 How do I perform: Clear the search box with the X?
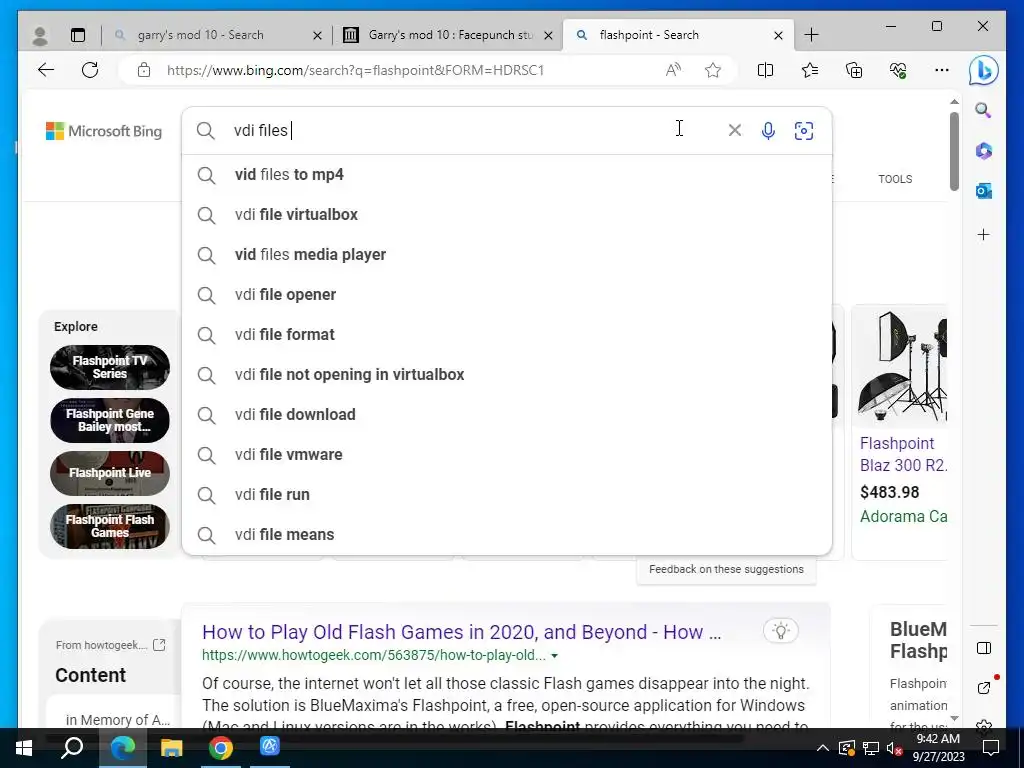click(x=735, y=131)
